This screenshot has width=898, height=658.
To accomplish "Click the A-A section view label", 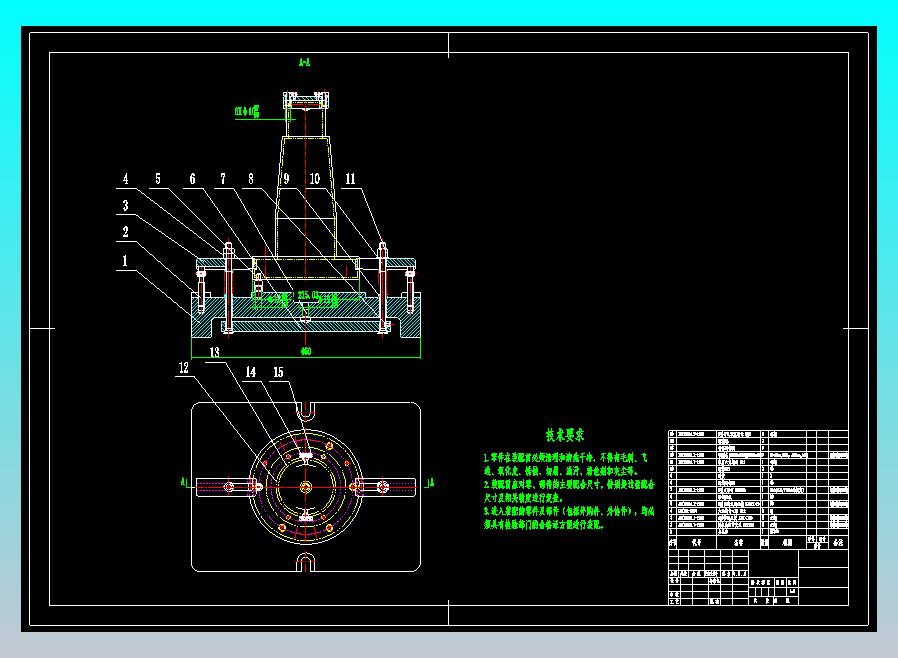I will (x=305, y=62).
